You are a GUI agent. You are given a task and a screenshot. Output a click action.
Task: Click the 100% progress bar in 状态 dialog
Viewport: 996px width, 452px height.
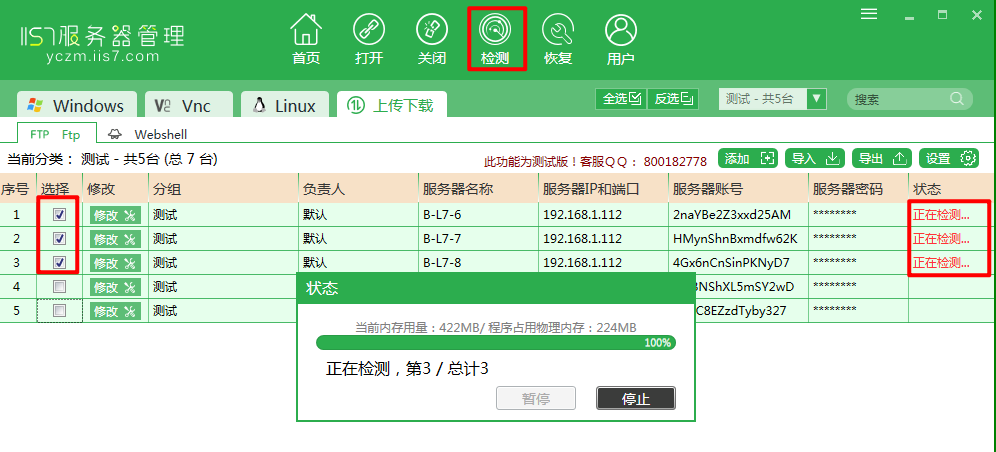point(496,343)
